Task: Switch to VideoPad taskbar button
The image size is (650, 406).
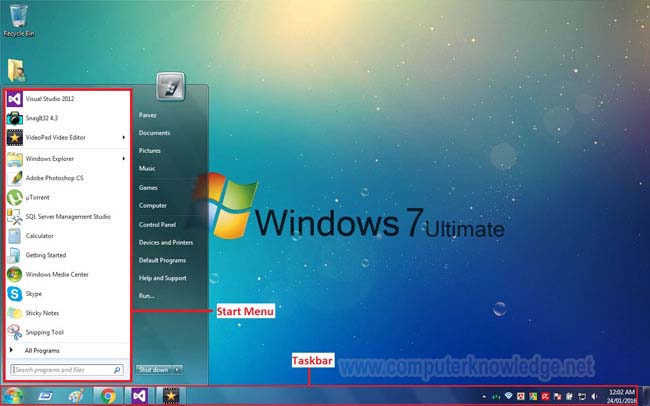Action: (170, 396)
